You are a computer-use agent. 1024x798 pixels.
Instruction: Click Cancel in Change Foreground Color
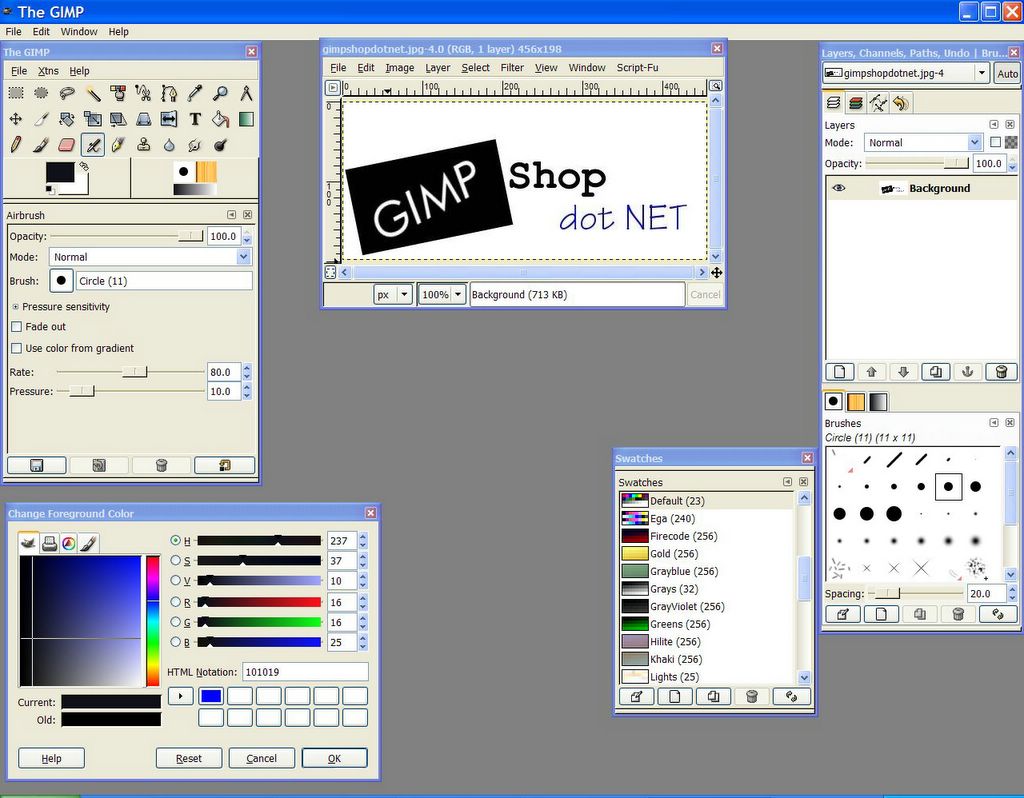261,758
